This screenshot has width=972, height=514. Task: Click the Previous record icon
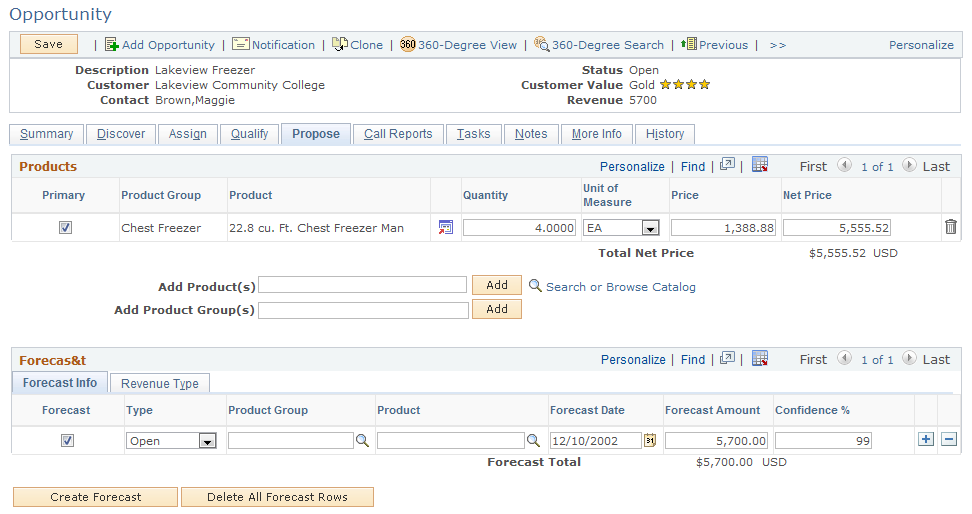coord(689,44)
